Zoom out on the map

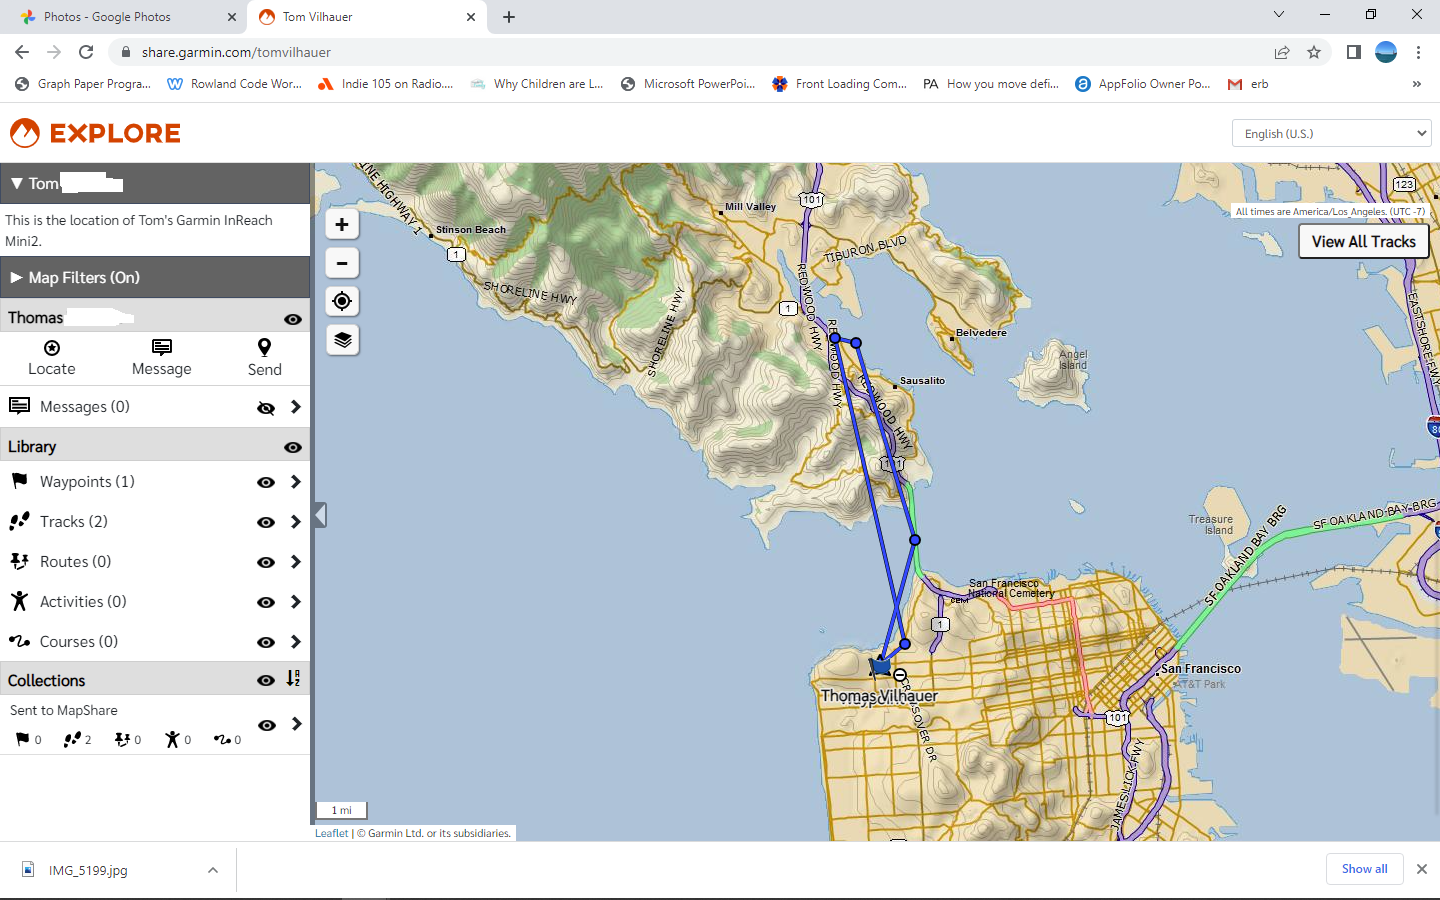click(342, 263)
